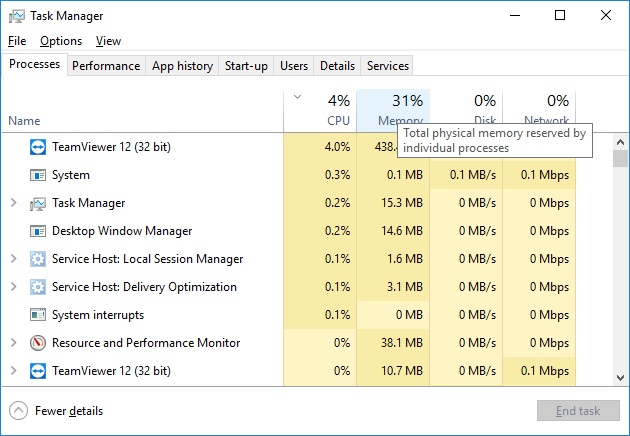Viewport: 630px width, 436px height.
Task: Expand the Task Manager process row
Action: pos(13,203)
